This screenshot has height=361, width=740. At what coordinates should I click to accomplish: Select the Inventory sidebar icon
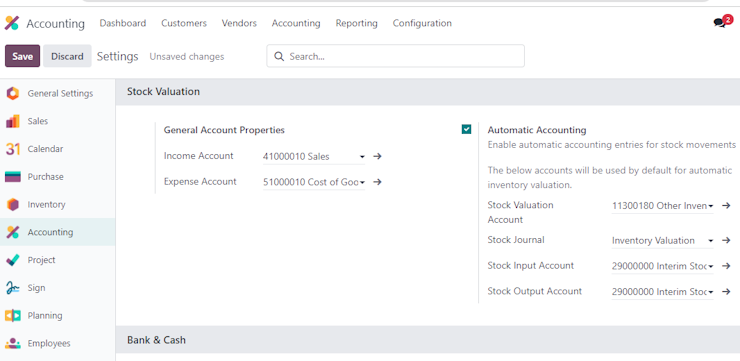click(x=13, y=204)
